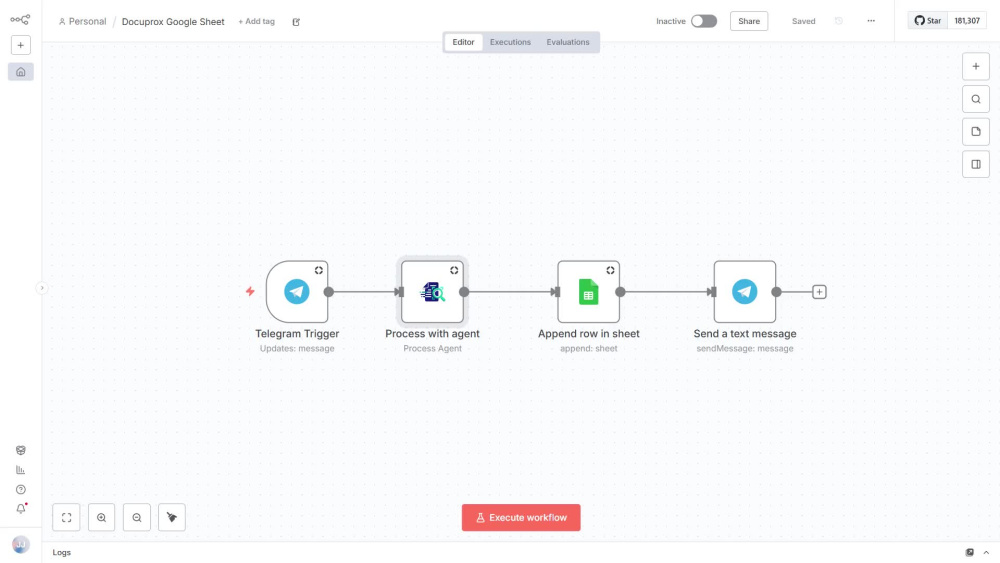Open the Home overview icon
The image size is (1000, 563).
click(20, 72)
